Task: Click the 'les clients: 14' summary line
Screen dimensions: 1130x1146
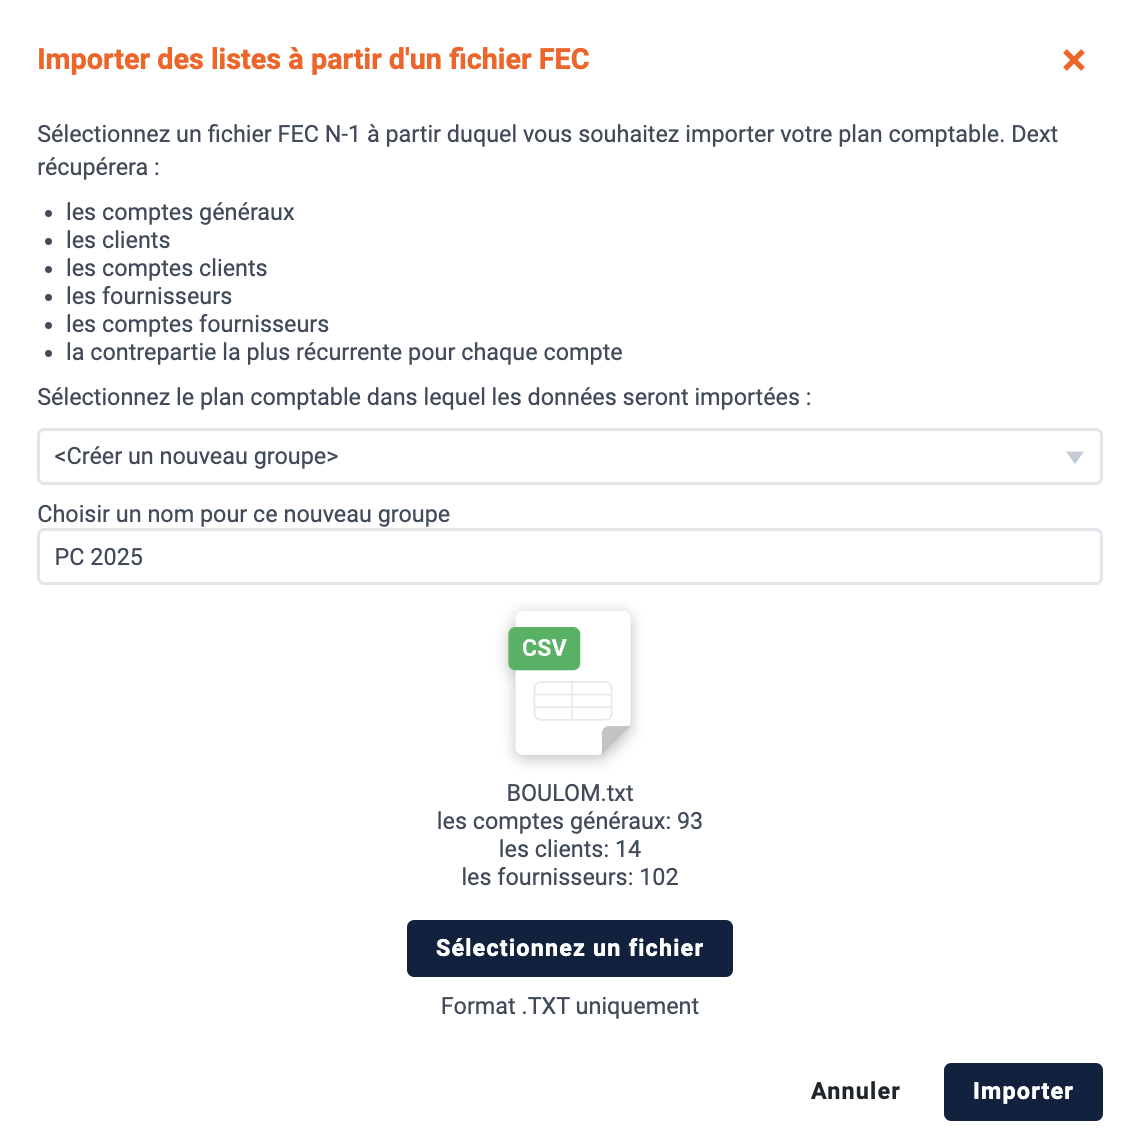Action: (x=569, y=849)
